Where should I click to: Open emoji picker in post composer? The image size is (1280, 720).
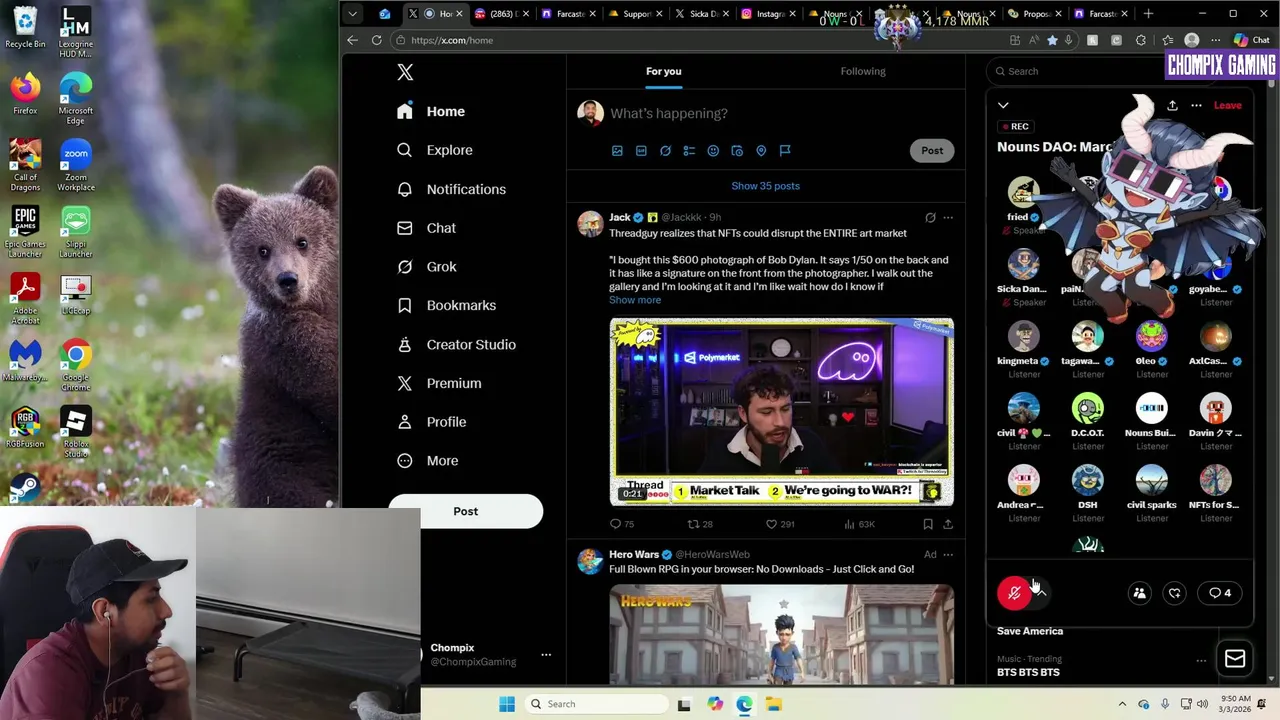point(713,151)
